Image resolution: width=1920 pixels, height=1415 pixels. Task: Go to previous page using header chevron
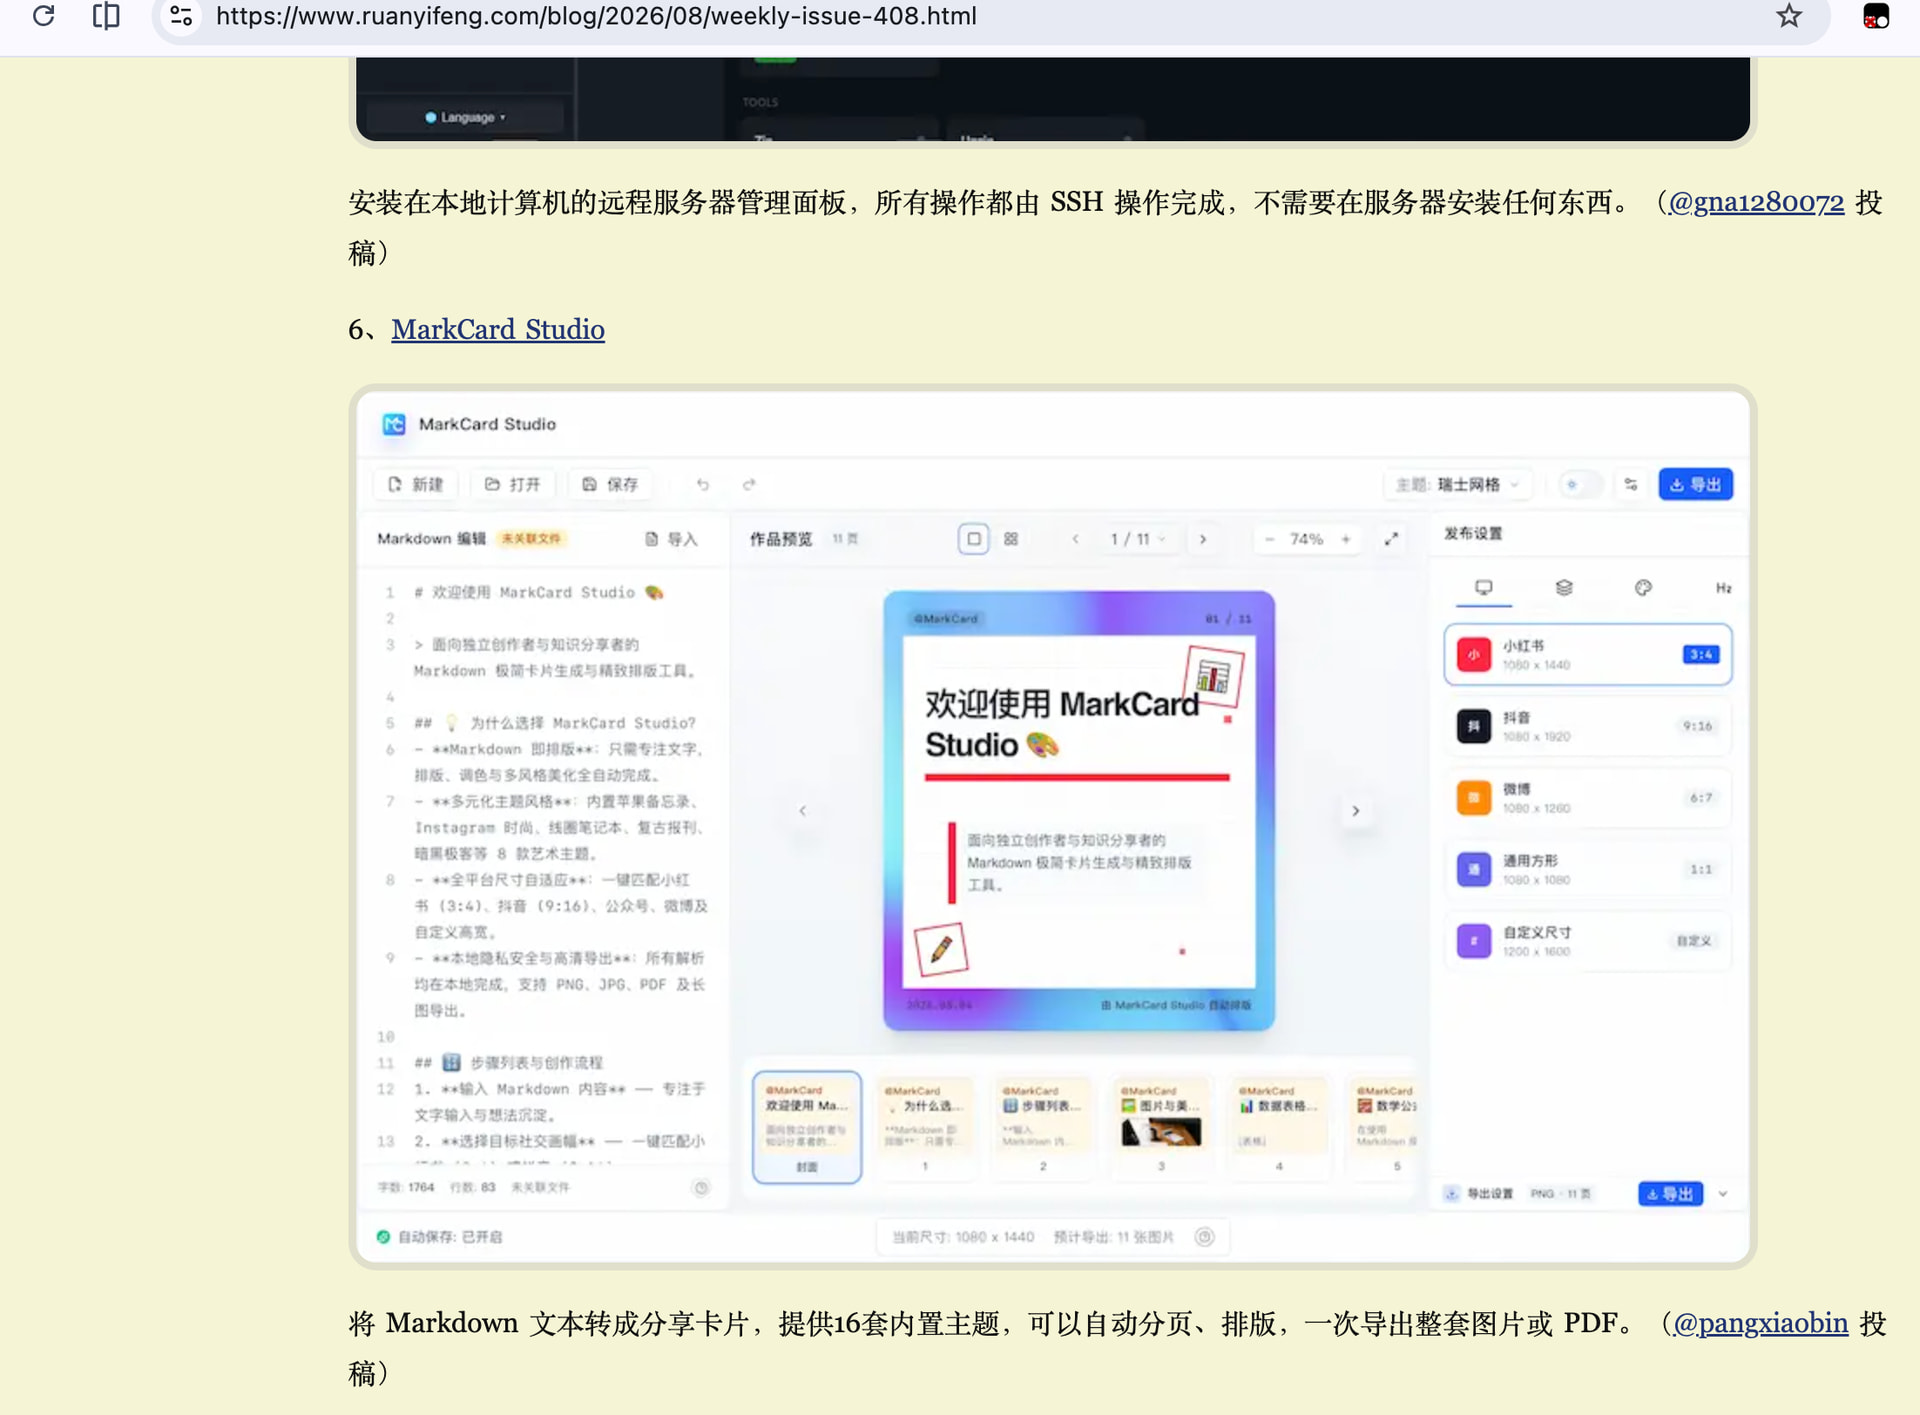tap(1075, 539)
